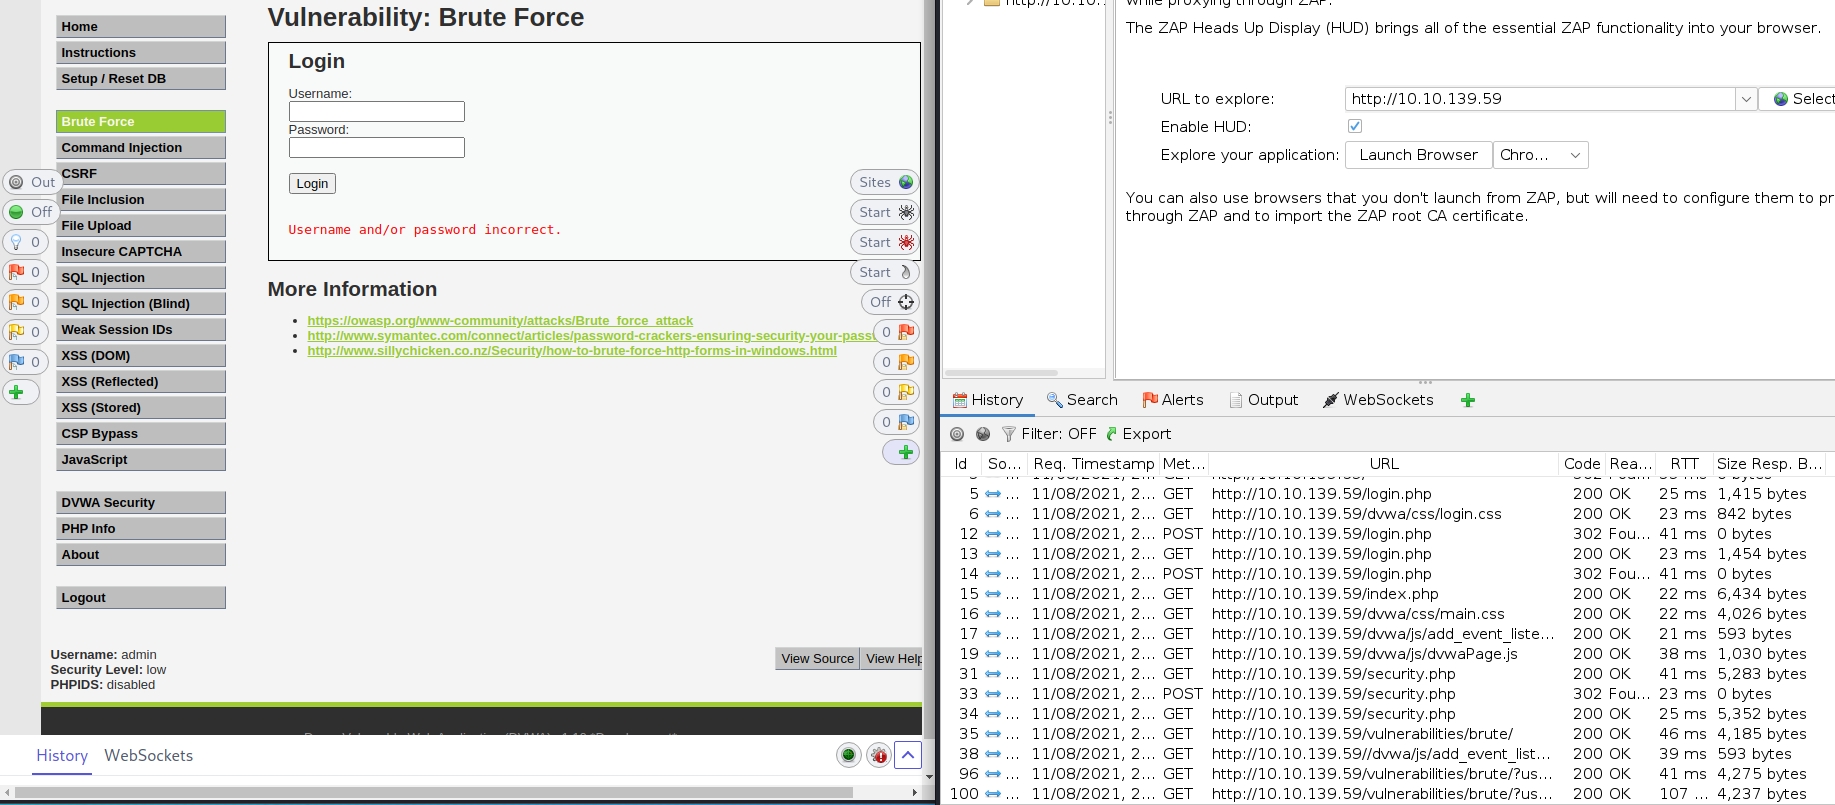
Task: Toggle the Enable HUD checkbox
Action: [1355, 126]
